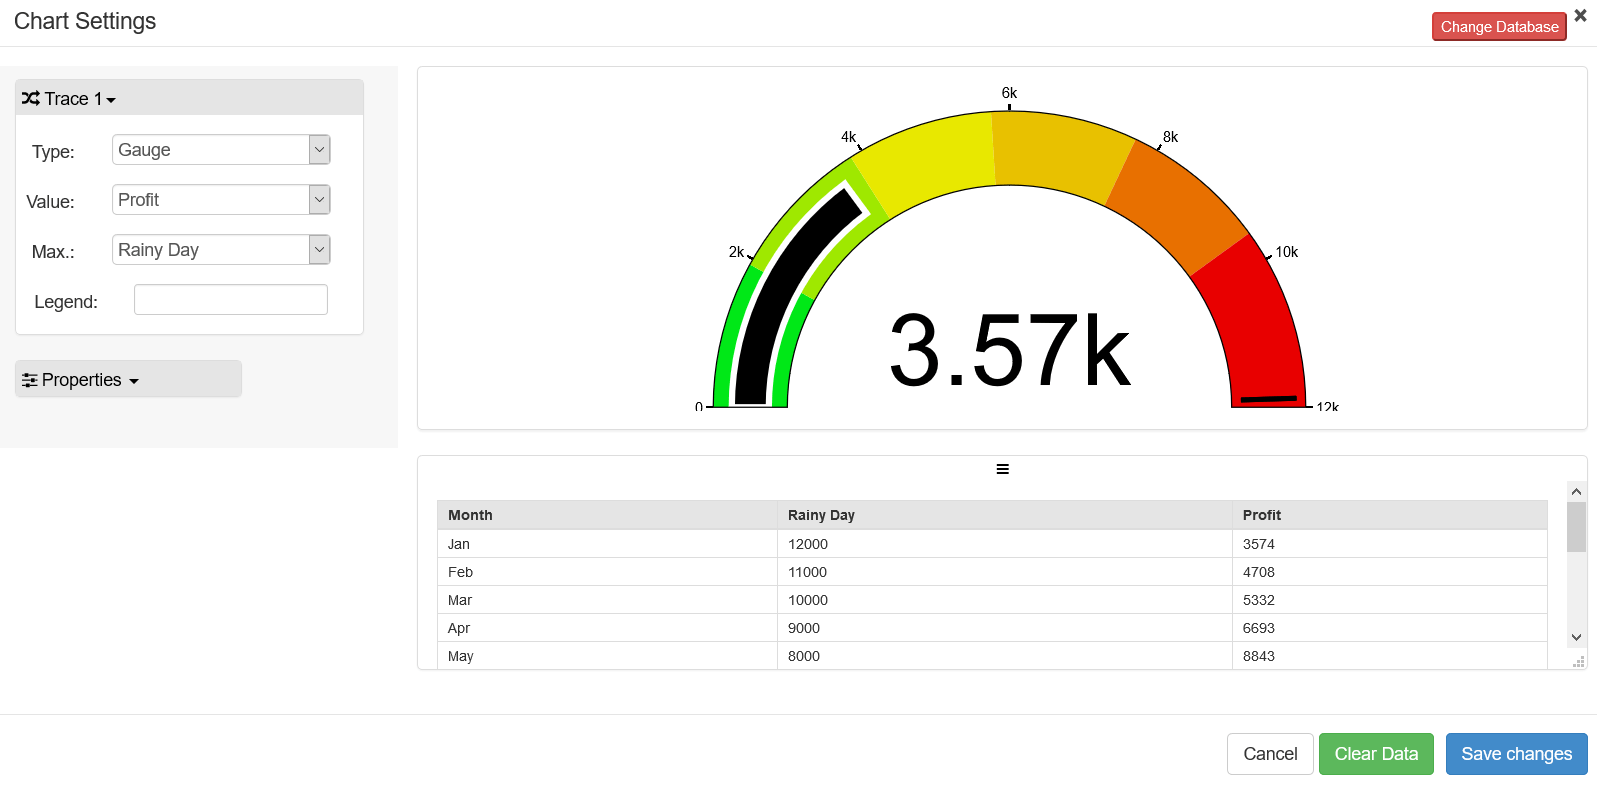Click the 8000 Rainy Day cell
The height and width of the screenshot is (786, 1597).
tap(1005, 656)
